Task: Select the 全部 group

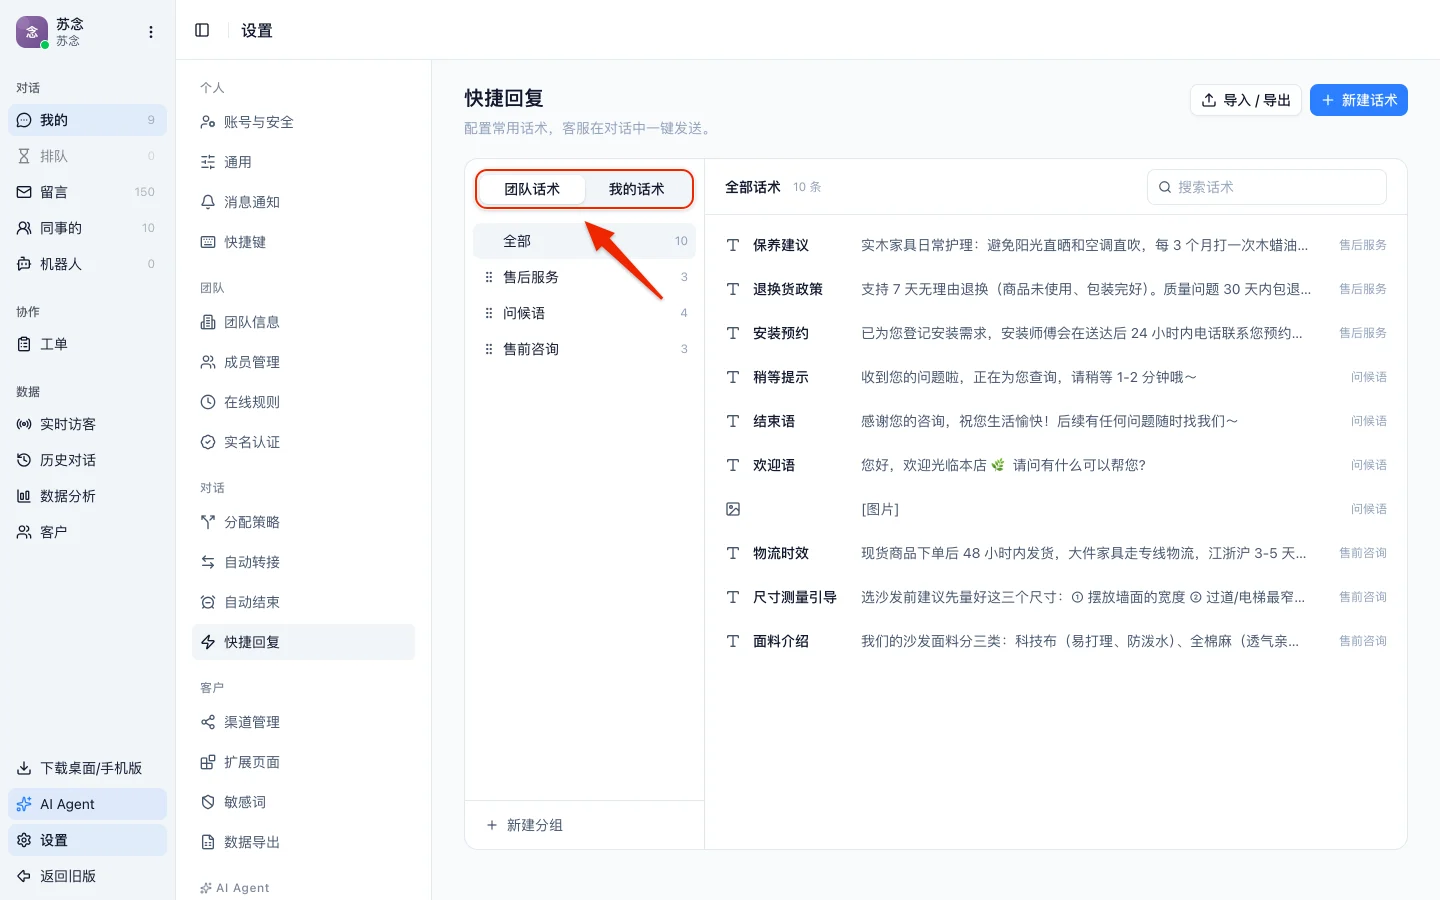Action: coord(584,241)
